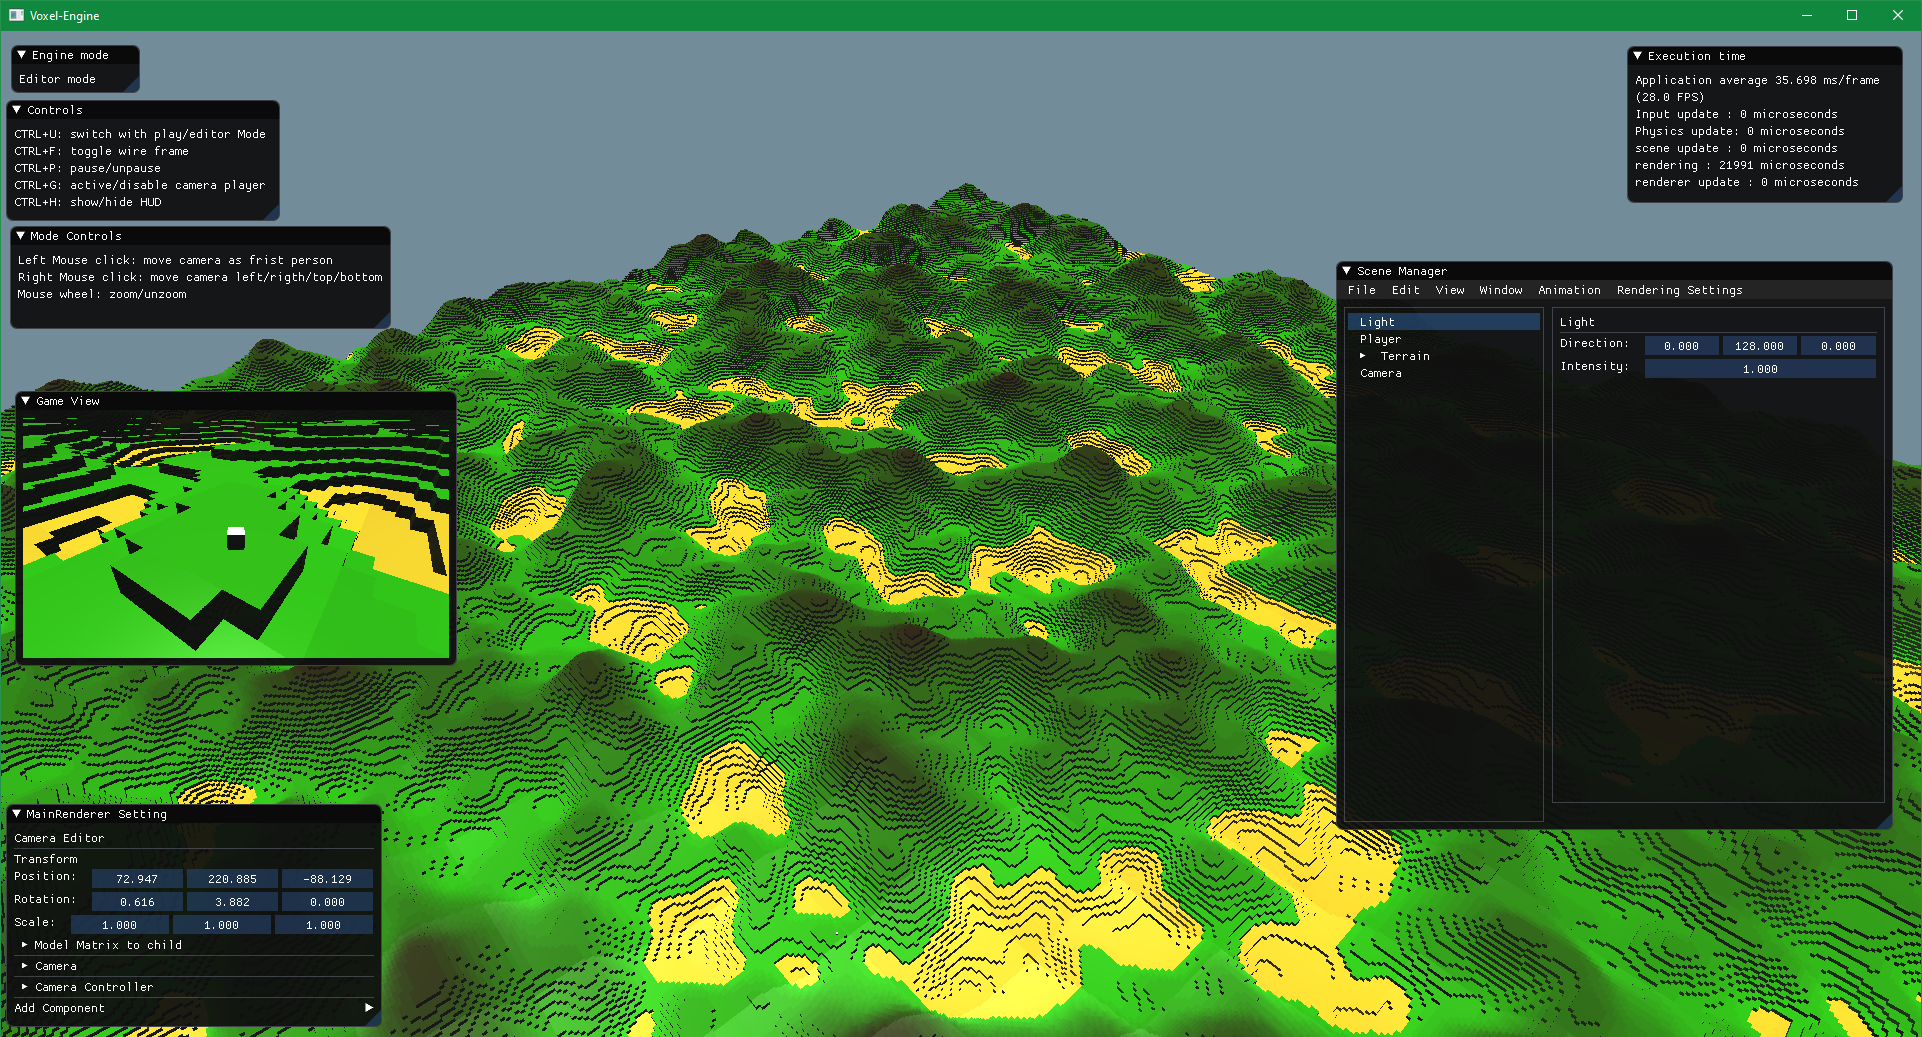Click the Light Intensity slider

tap(1759, 369)
